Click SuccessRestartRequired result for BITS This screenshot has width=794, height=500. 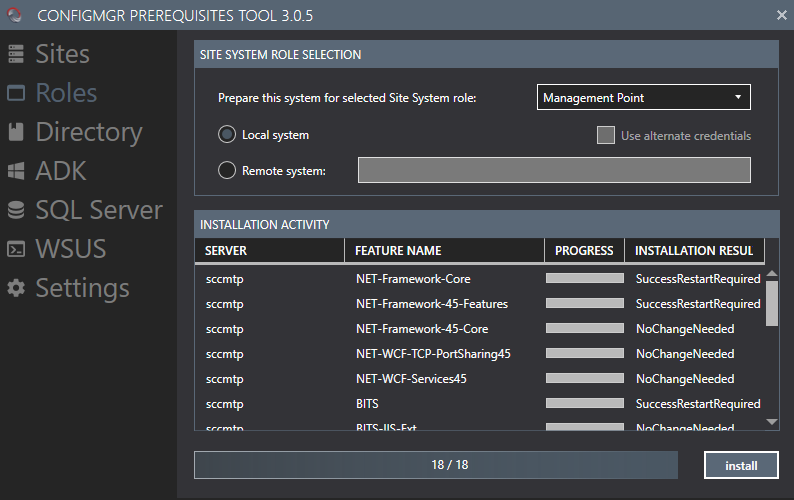click(698, 404)
